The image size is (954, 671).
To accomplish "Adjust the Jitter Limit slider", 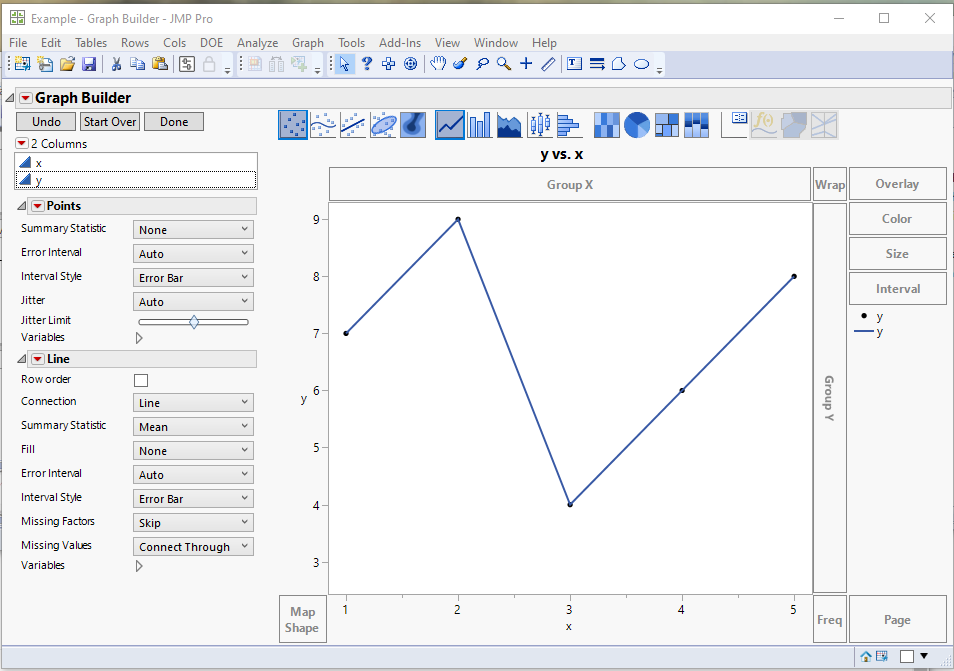I will pos(193,321).
